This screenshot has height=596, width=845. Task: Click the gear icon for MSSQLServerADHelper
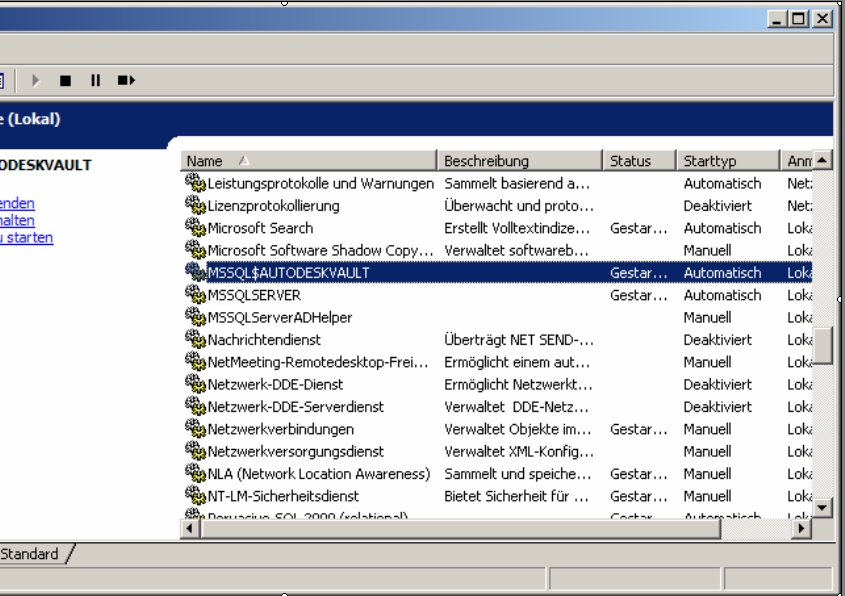pyautogui.click(x=195, y=317)
